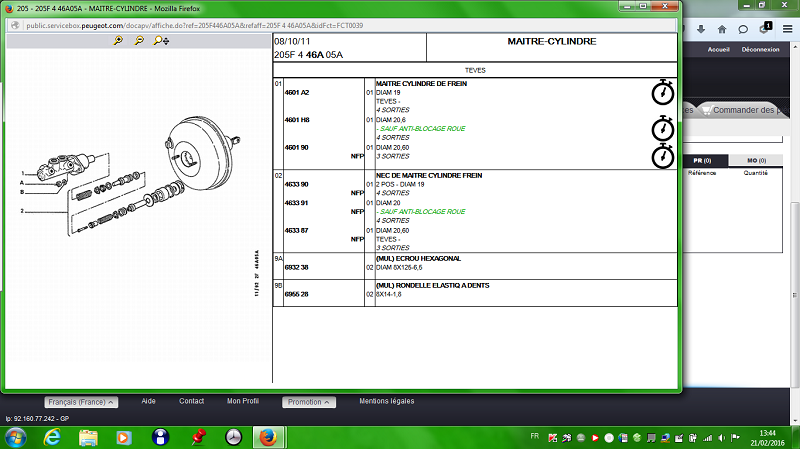
Task: Click network signal icon in system tray
Action: click(708, 438)
